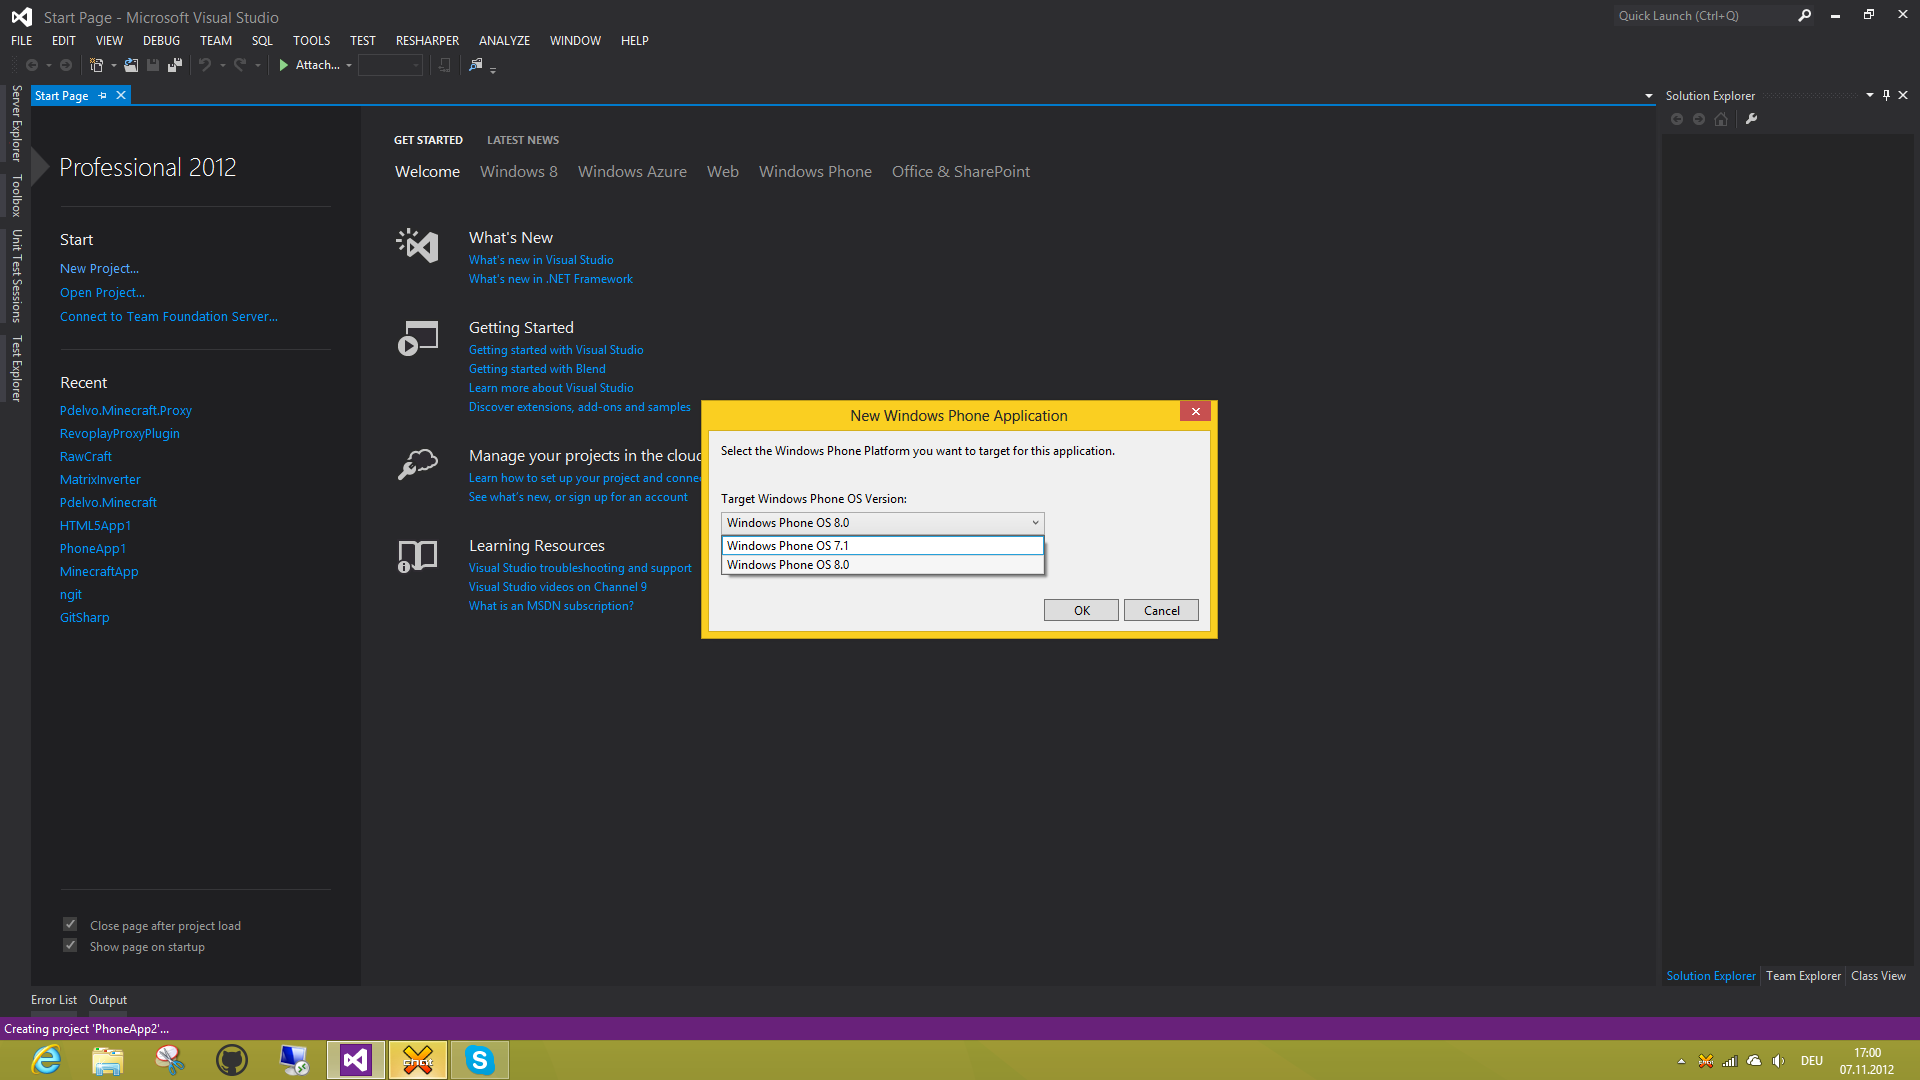Open the RESHARPER menu
The width and height of the screenshot is (1920, 1080).
coord(427,41)
